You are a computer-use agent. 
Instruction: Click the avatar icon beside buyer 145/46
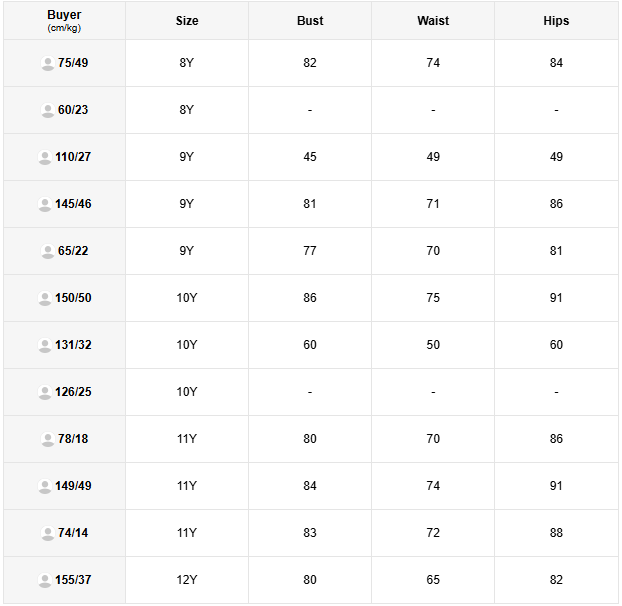[44, 205]
